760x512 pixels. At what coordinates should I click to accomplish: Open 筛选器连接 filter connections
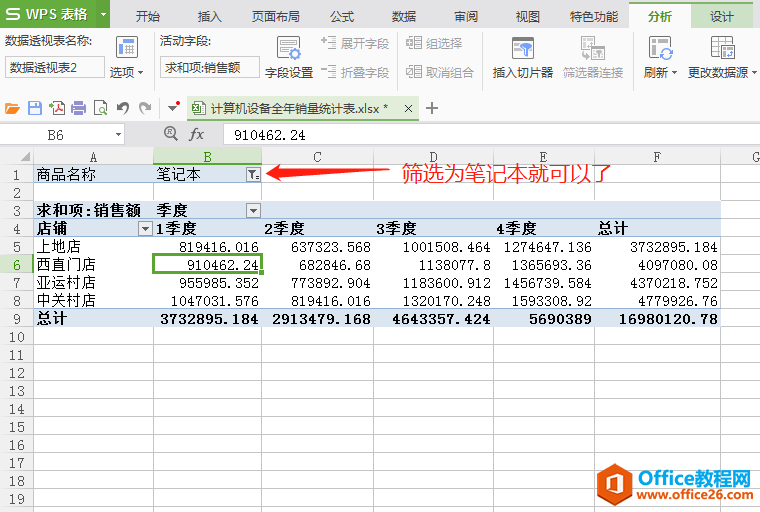point(593,57)
